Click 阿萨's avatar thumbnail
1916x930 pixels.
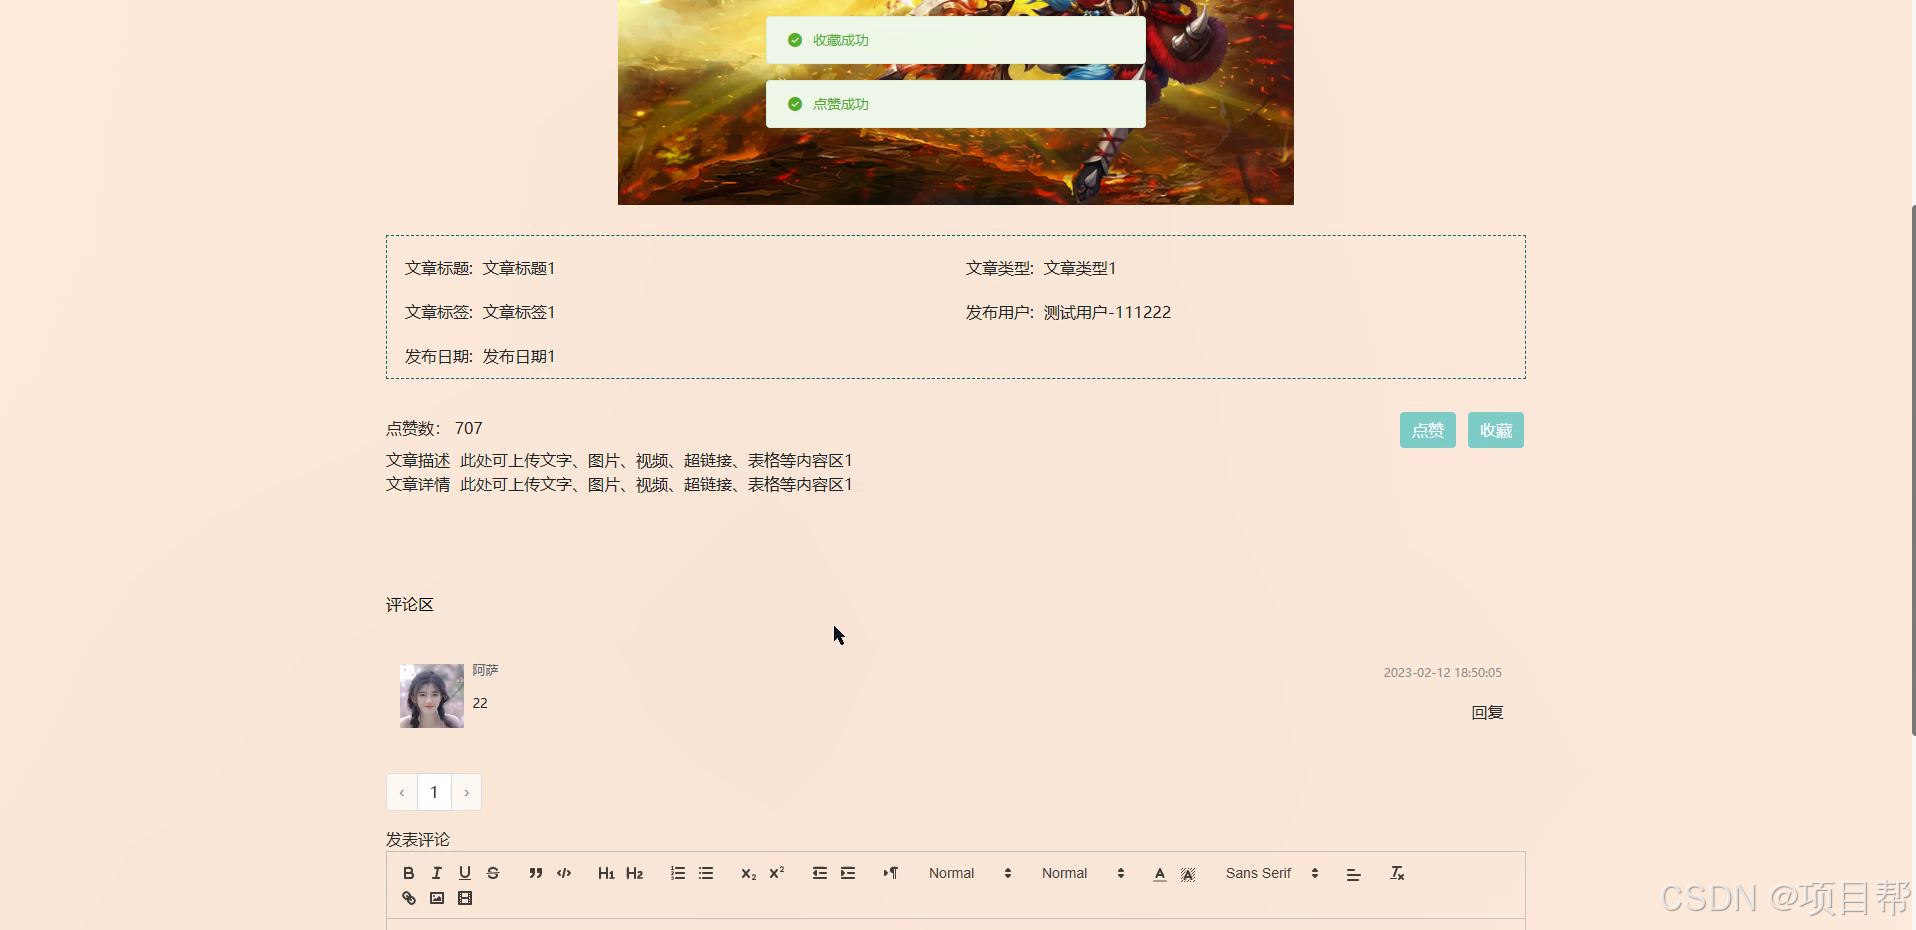432,696
